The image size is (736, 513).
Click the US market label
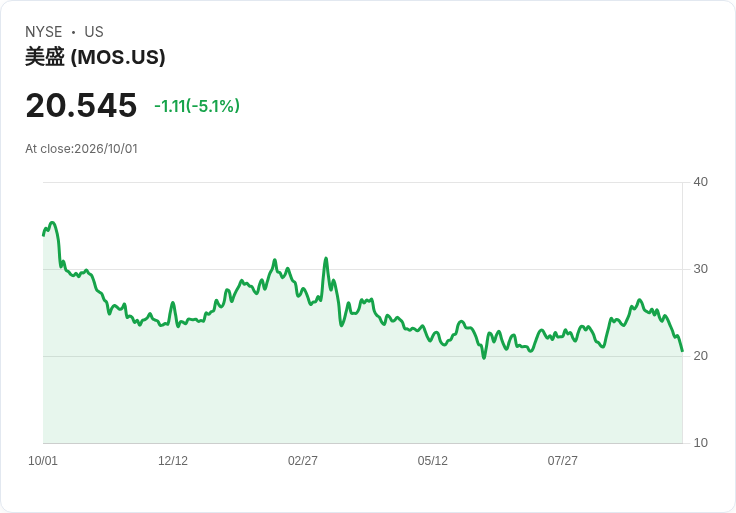[x=94, y=32]
